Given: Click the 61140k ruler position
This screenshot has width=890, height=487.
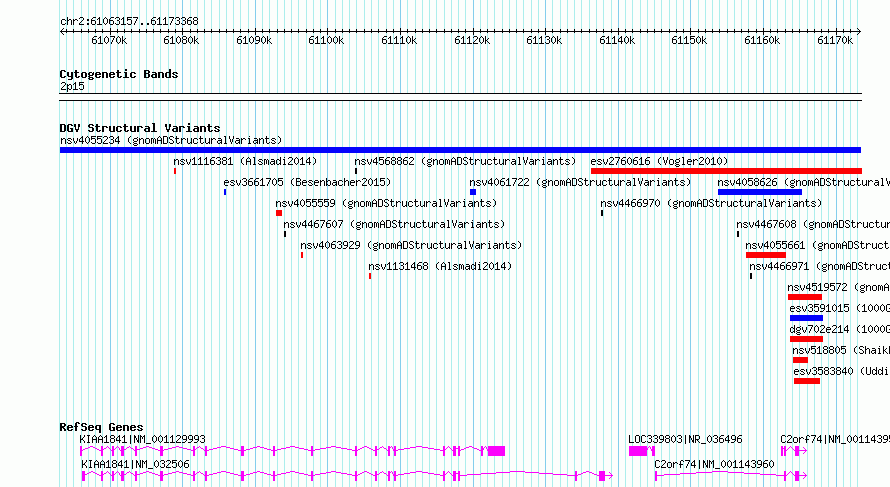Looking at the screenshot, I should coord(618,41).
